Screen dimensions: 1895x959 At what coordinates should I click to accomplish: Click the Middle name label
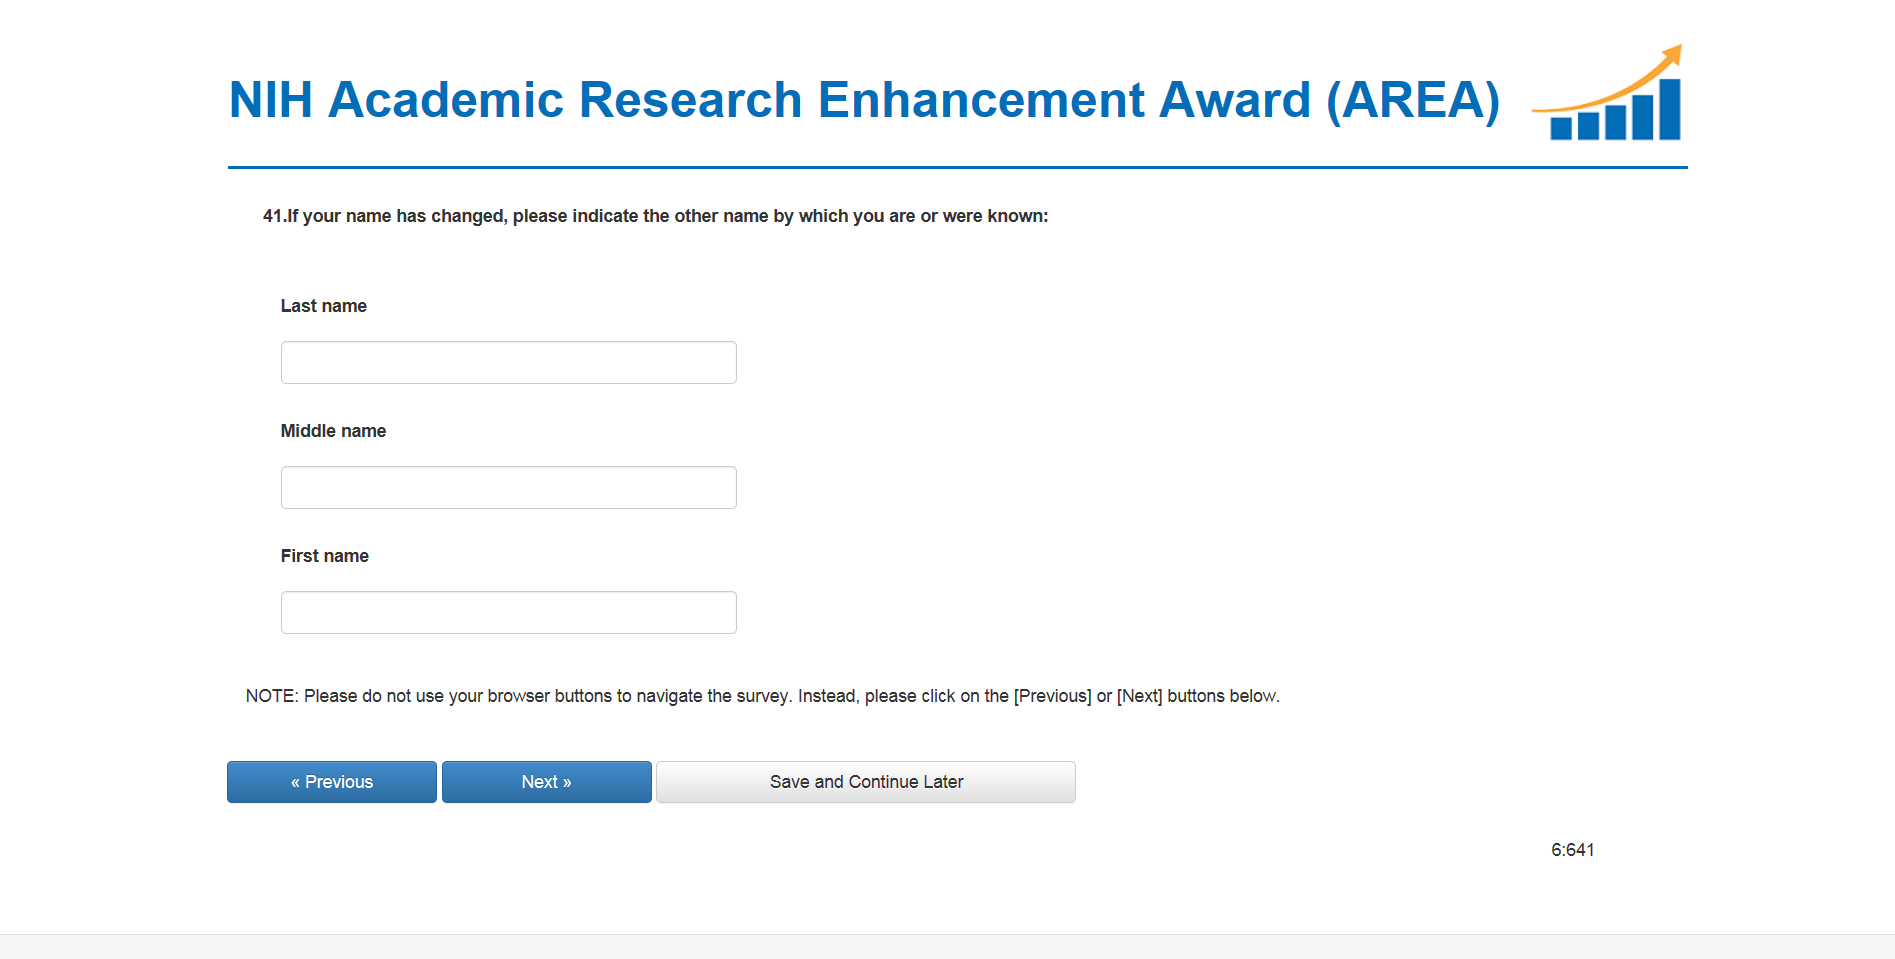point(333,431)
